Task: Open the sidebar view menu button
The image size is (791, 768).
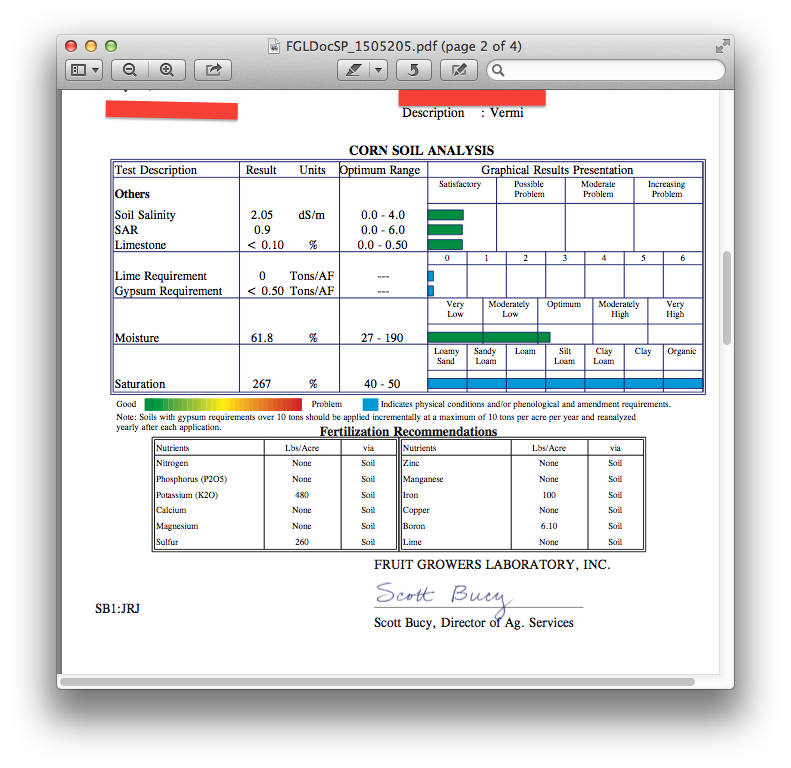Action: (x=83, y=70)
